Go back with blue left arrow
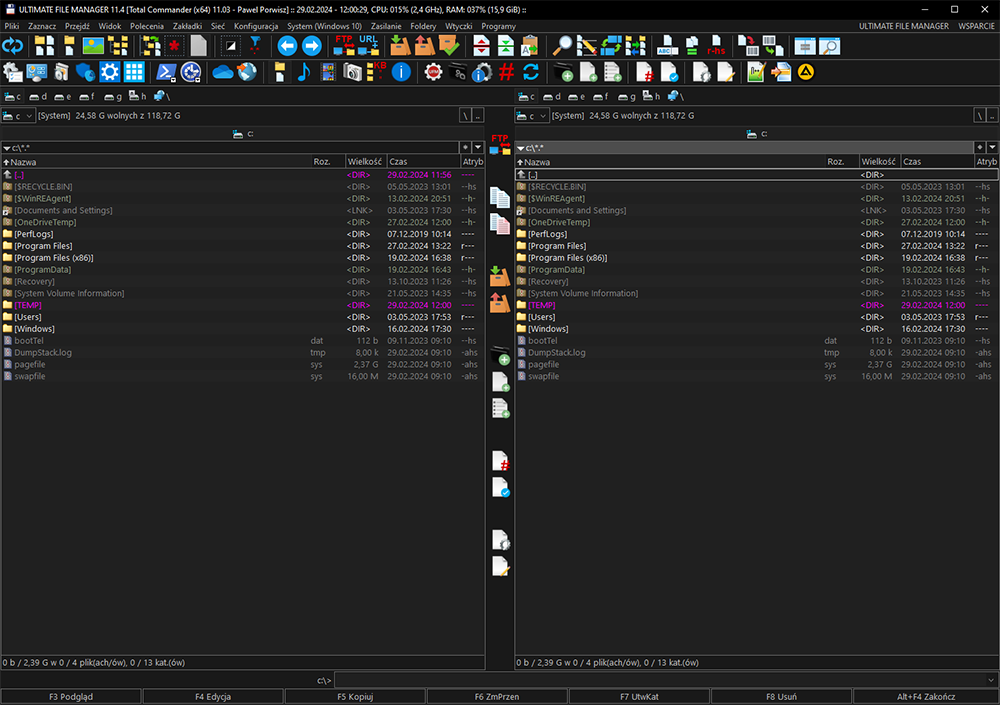This screenshot has width=1000, height=705. tap(288, 46)
